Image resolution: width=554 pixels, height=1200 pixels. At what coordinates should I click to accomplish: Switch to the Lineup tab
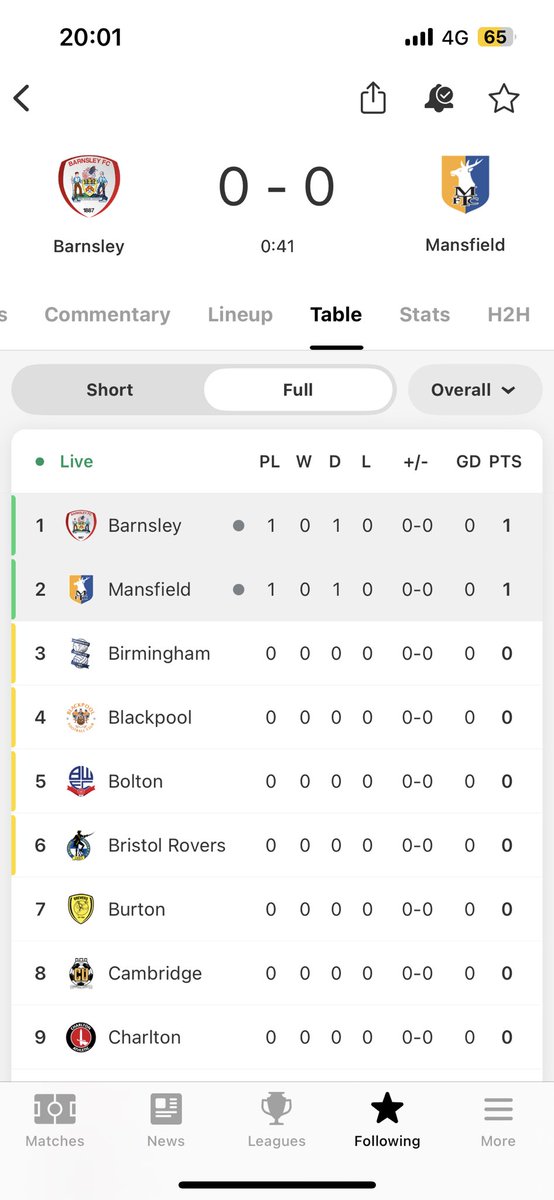click(x=240, y=314)
